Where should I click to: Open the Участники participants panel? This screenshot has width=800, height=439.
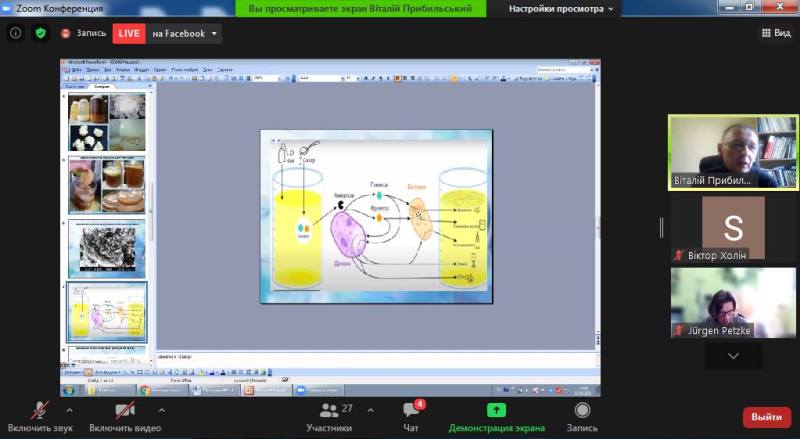(x=330, y=417)
